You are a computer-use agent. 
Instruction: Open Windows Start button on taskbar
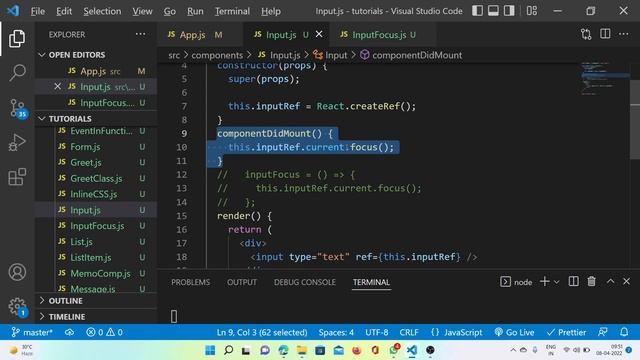tap(210, 350)
